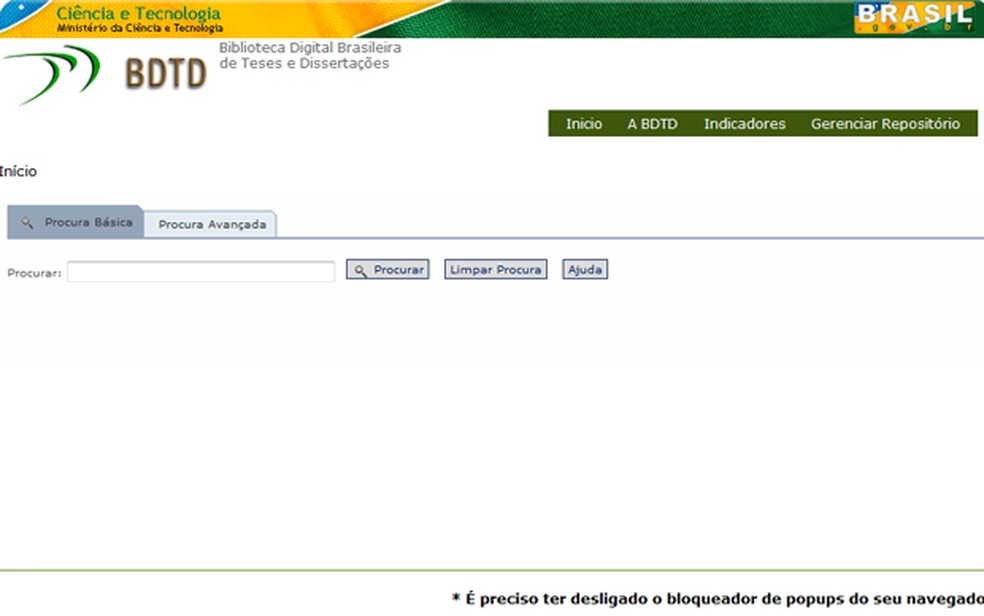The width and height of the screenshot is (984, 616).
Task: Click the popup blocker warning message
Action: (718, 595)
